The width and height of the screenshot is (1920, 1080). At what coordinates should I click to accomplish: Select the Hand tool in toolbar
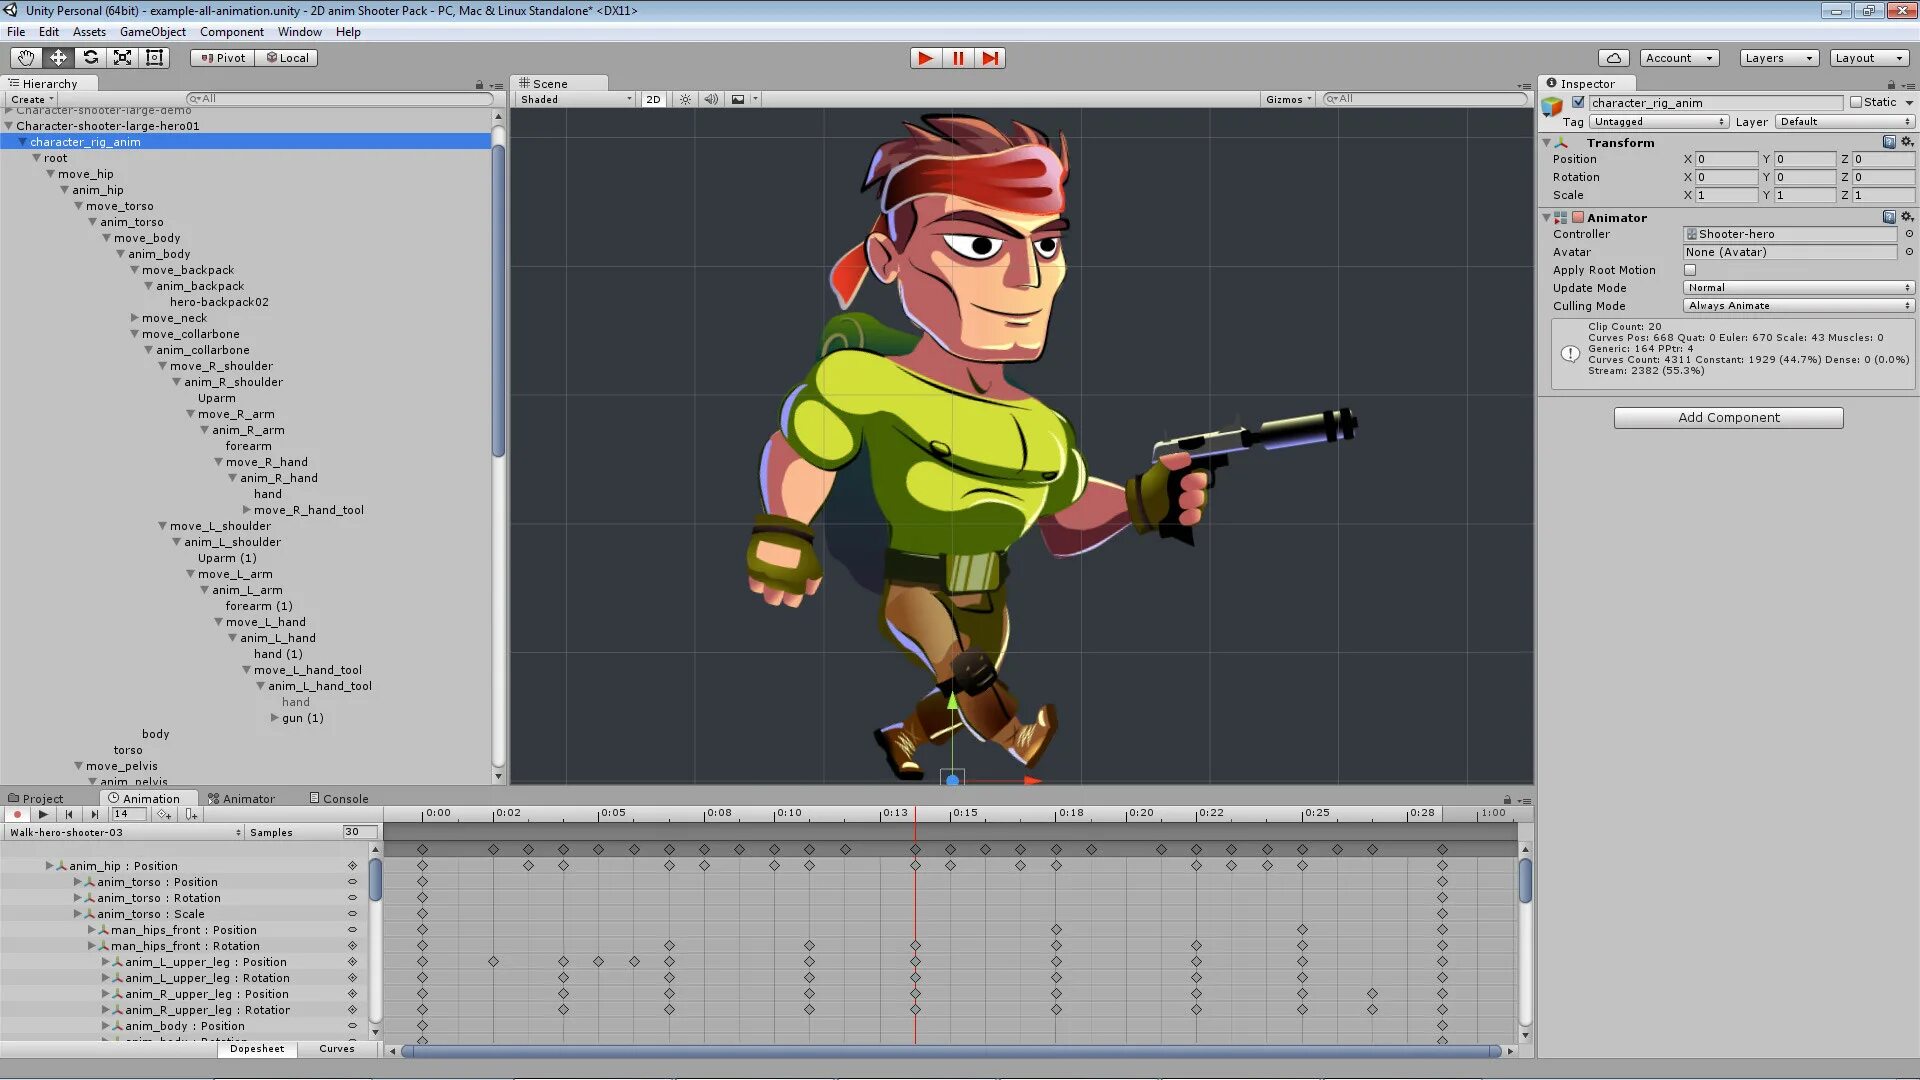point(26,58)
